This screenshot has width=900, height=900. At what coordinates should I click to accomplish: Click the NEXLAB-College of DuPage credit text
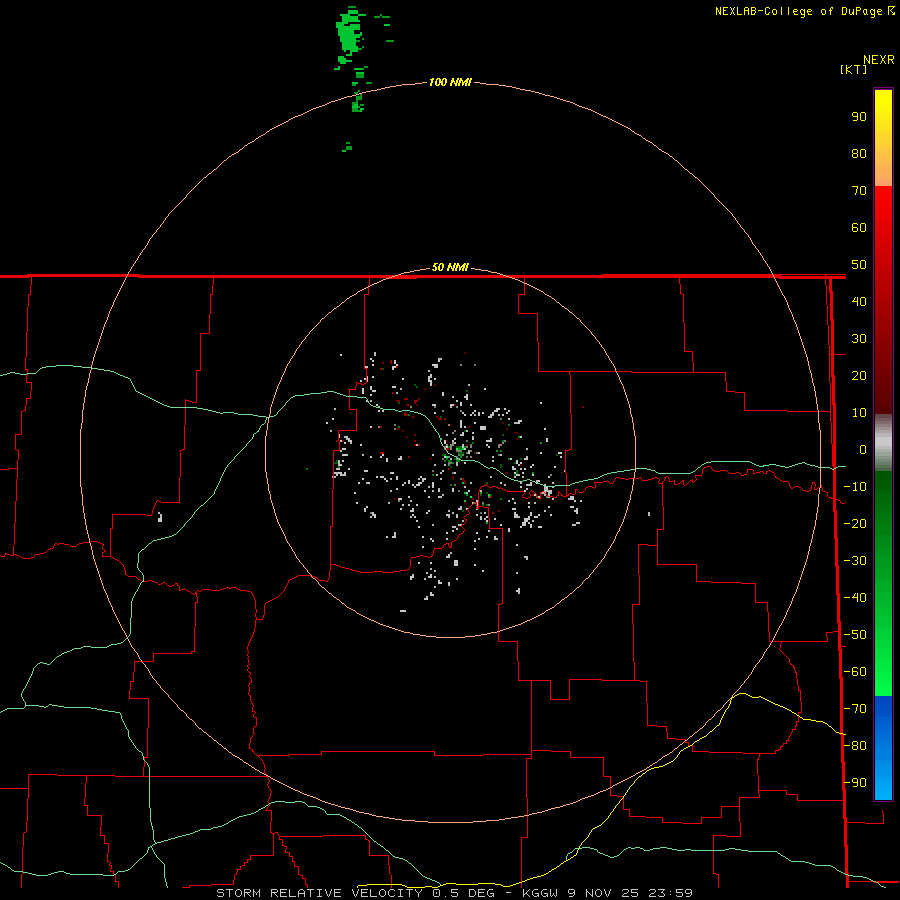click(x=798, y=11)
